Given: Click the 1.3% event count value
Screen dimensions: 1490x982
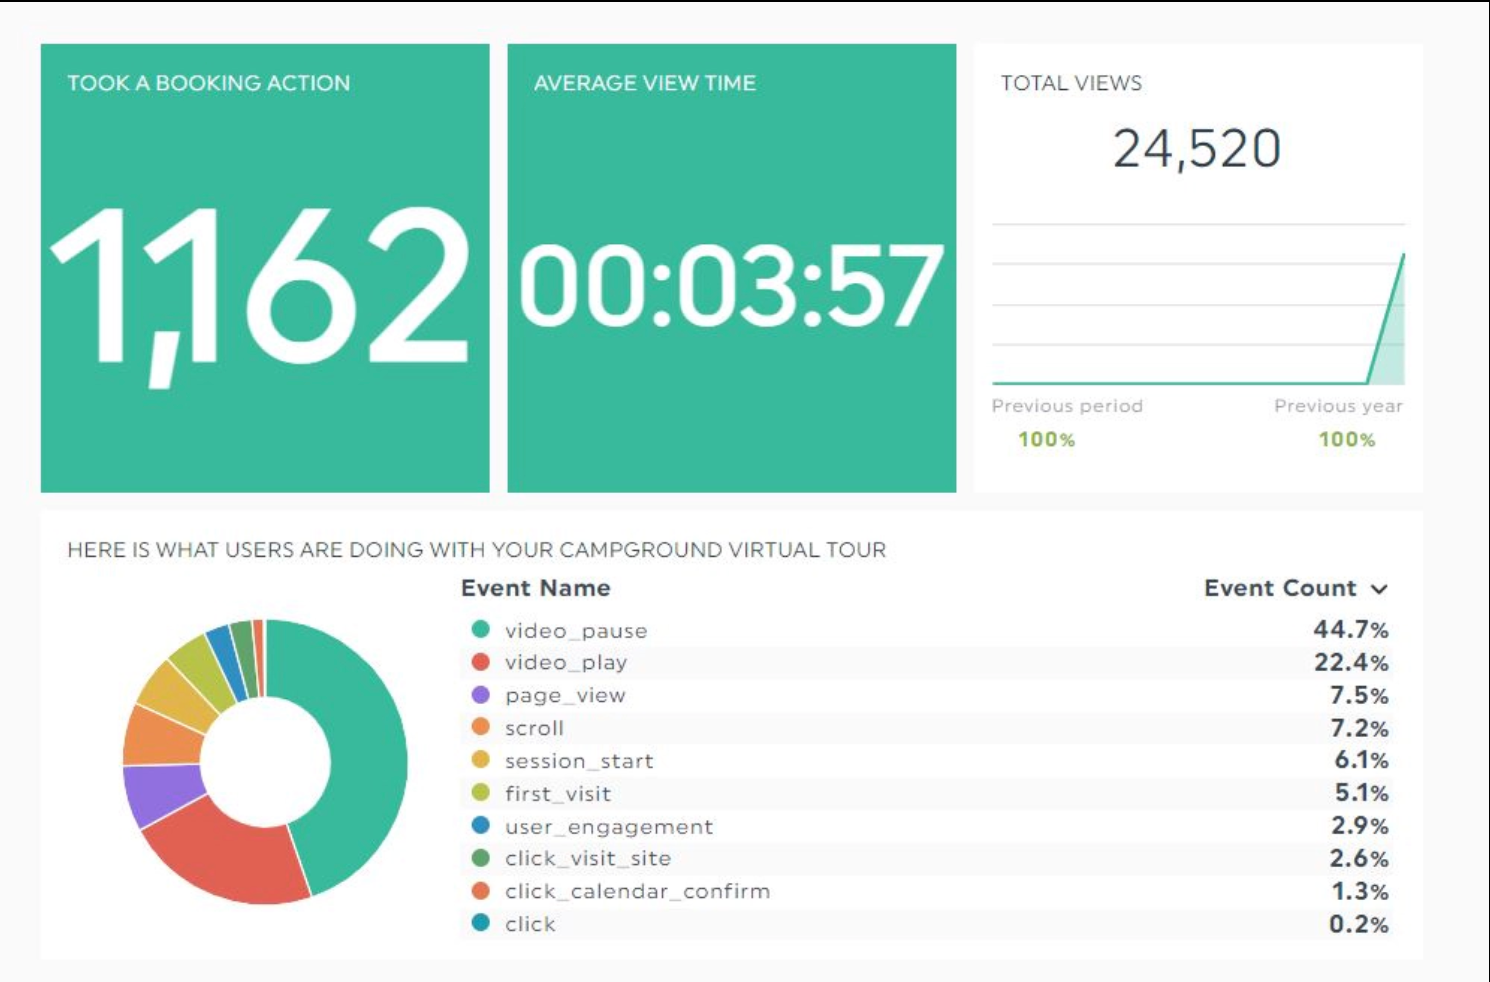Looking at the screenshot, I should 1360,891.
